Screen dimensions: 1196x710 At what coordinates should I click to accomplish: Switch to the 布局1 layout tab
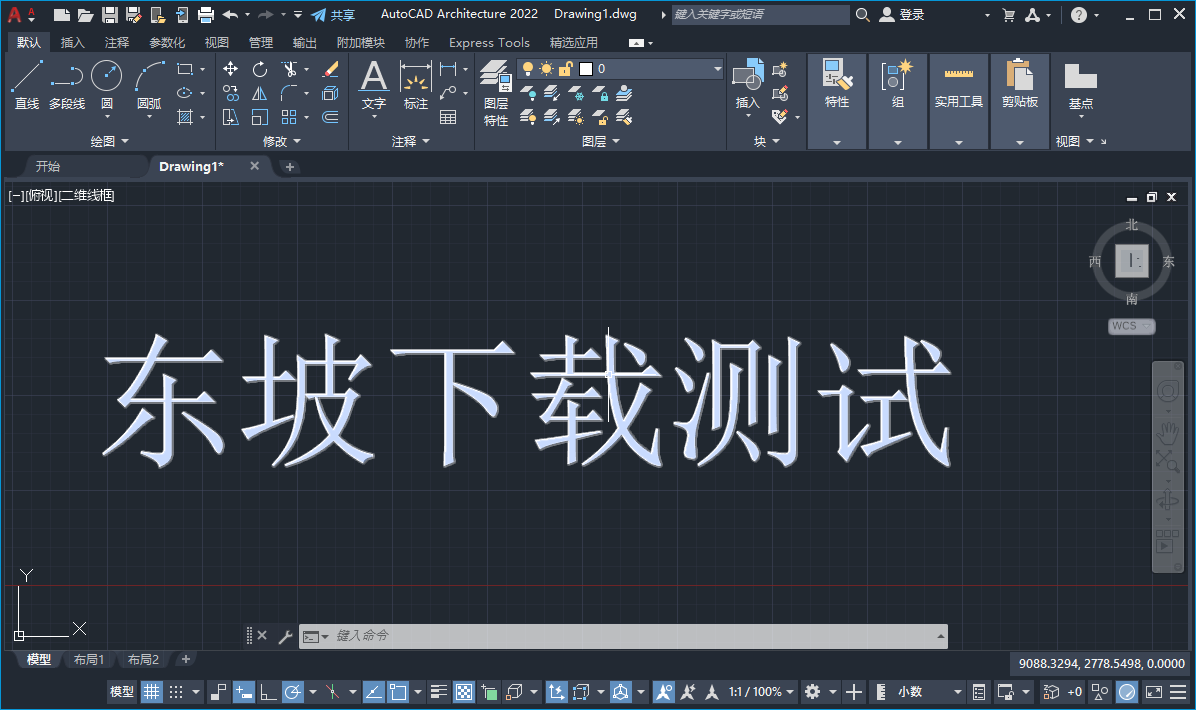click(88, 659)
